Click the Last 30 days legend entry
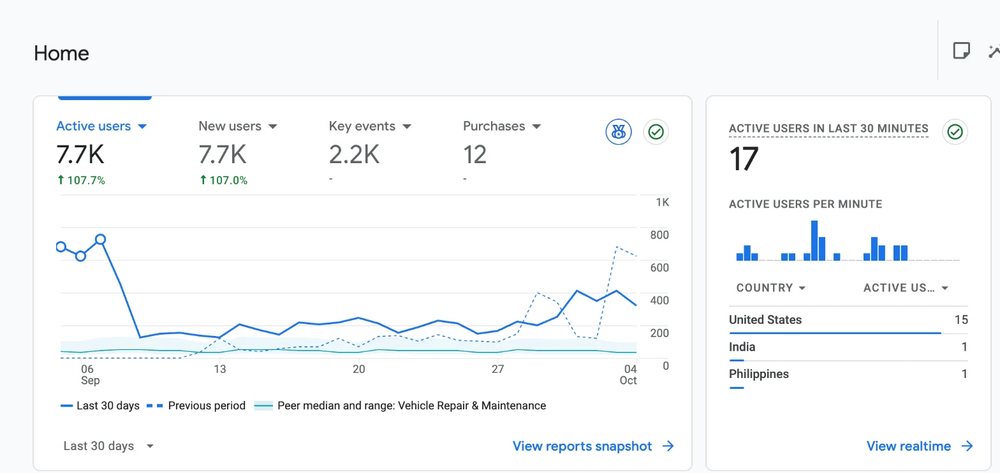Screen dimensions: 1000x473 (x=100, y=406)
